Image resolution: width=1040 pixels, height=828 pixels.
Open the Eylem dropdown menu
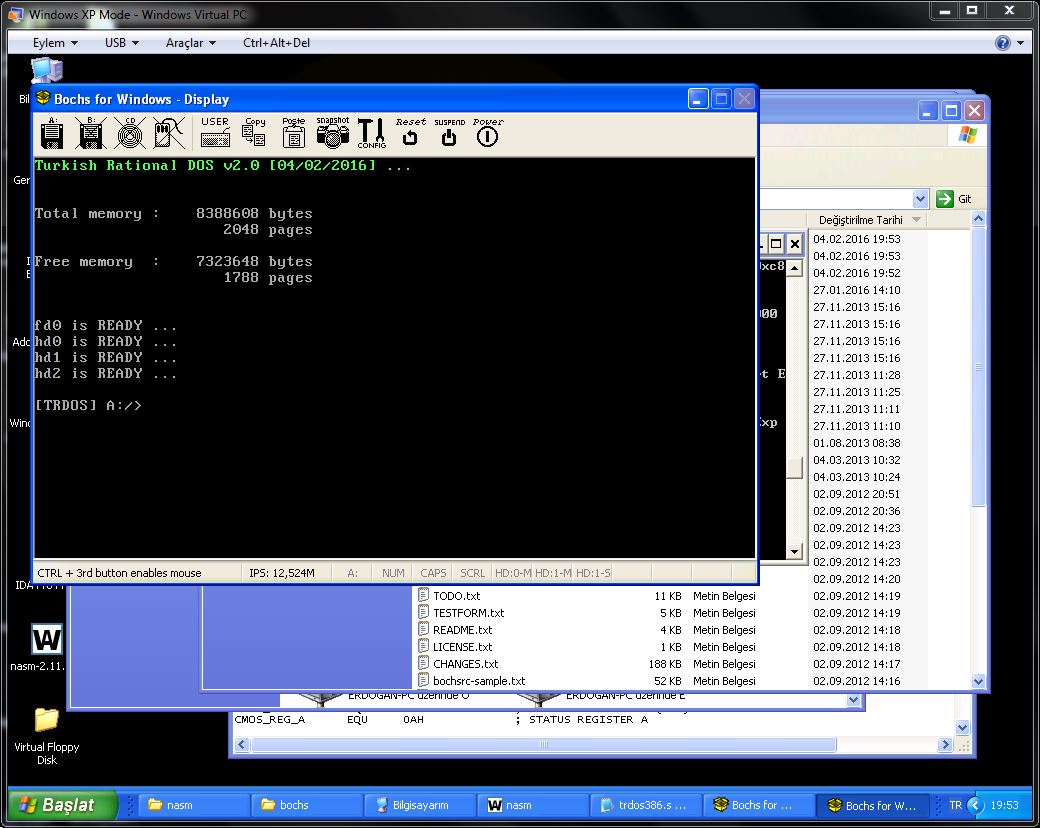coord(55,43)
